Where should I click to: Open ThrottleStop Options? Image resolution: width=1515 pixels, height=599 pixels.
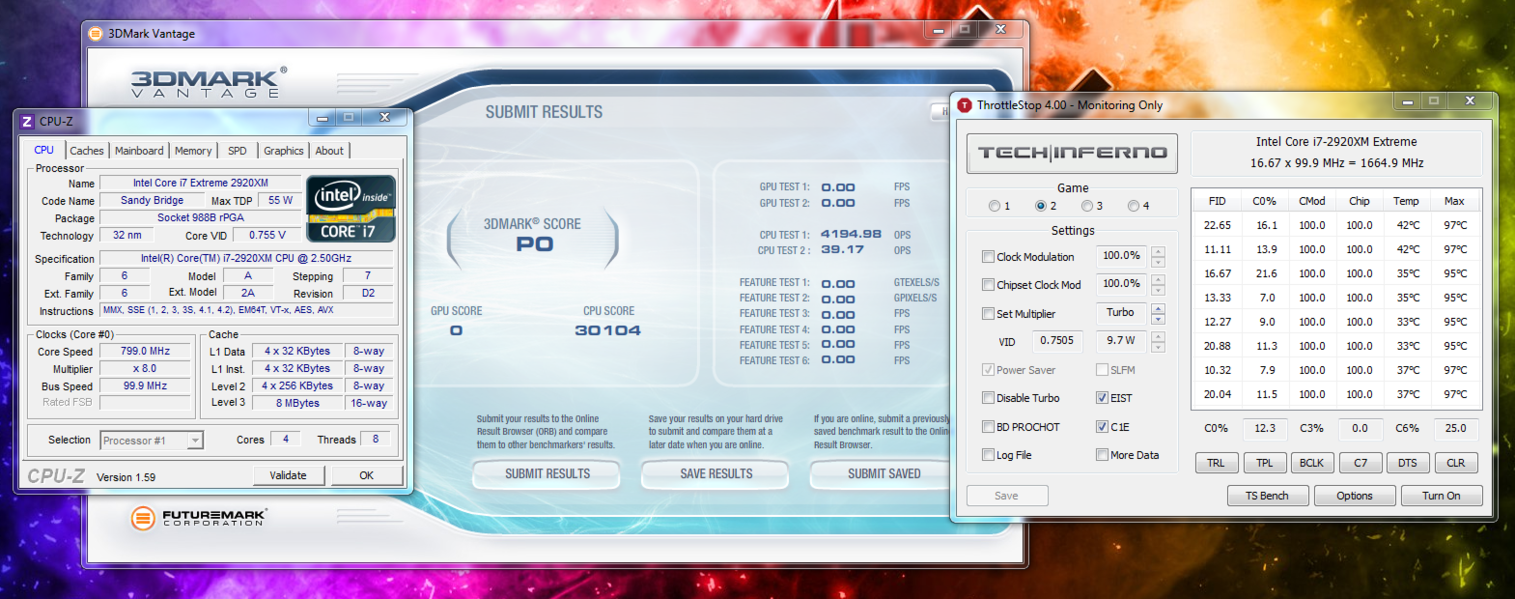coord(1354,495)
